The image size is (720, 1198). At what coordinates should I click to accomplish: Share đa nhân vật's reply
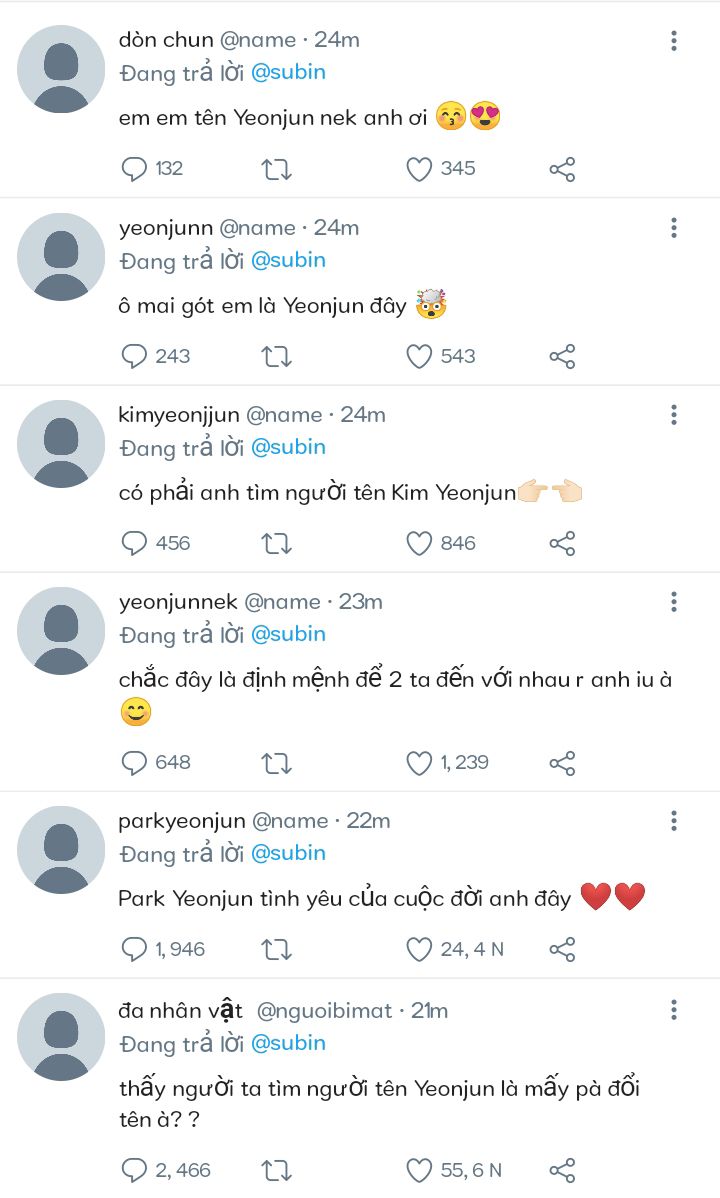[563, 1170]
